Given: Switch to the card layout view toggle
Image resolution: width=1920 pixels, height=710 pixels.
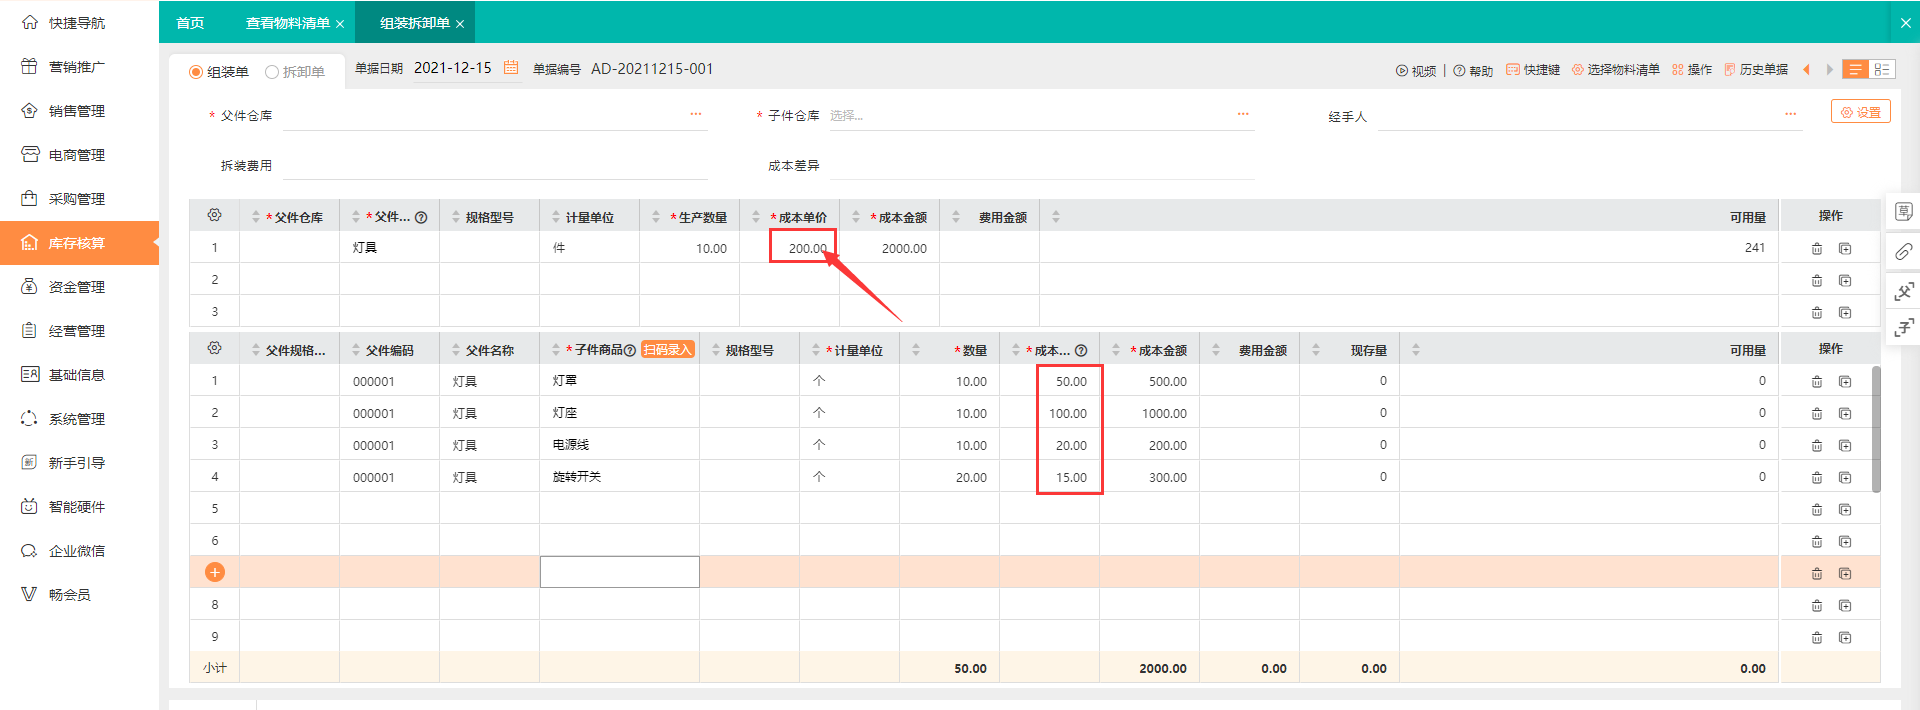Looking at the screenshot, I should pyautogui.click(x=1881, y=70).
